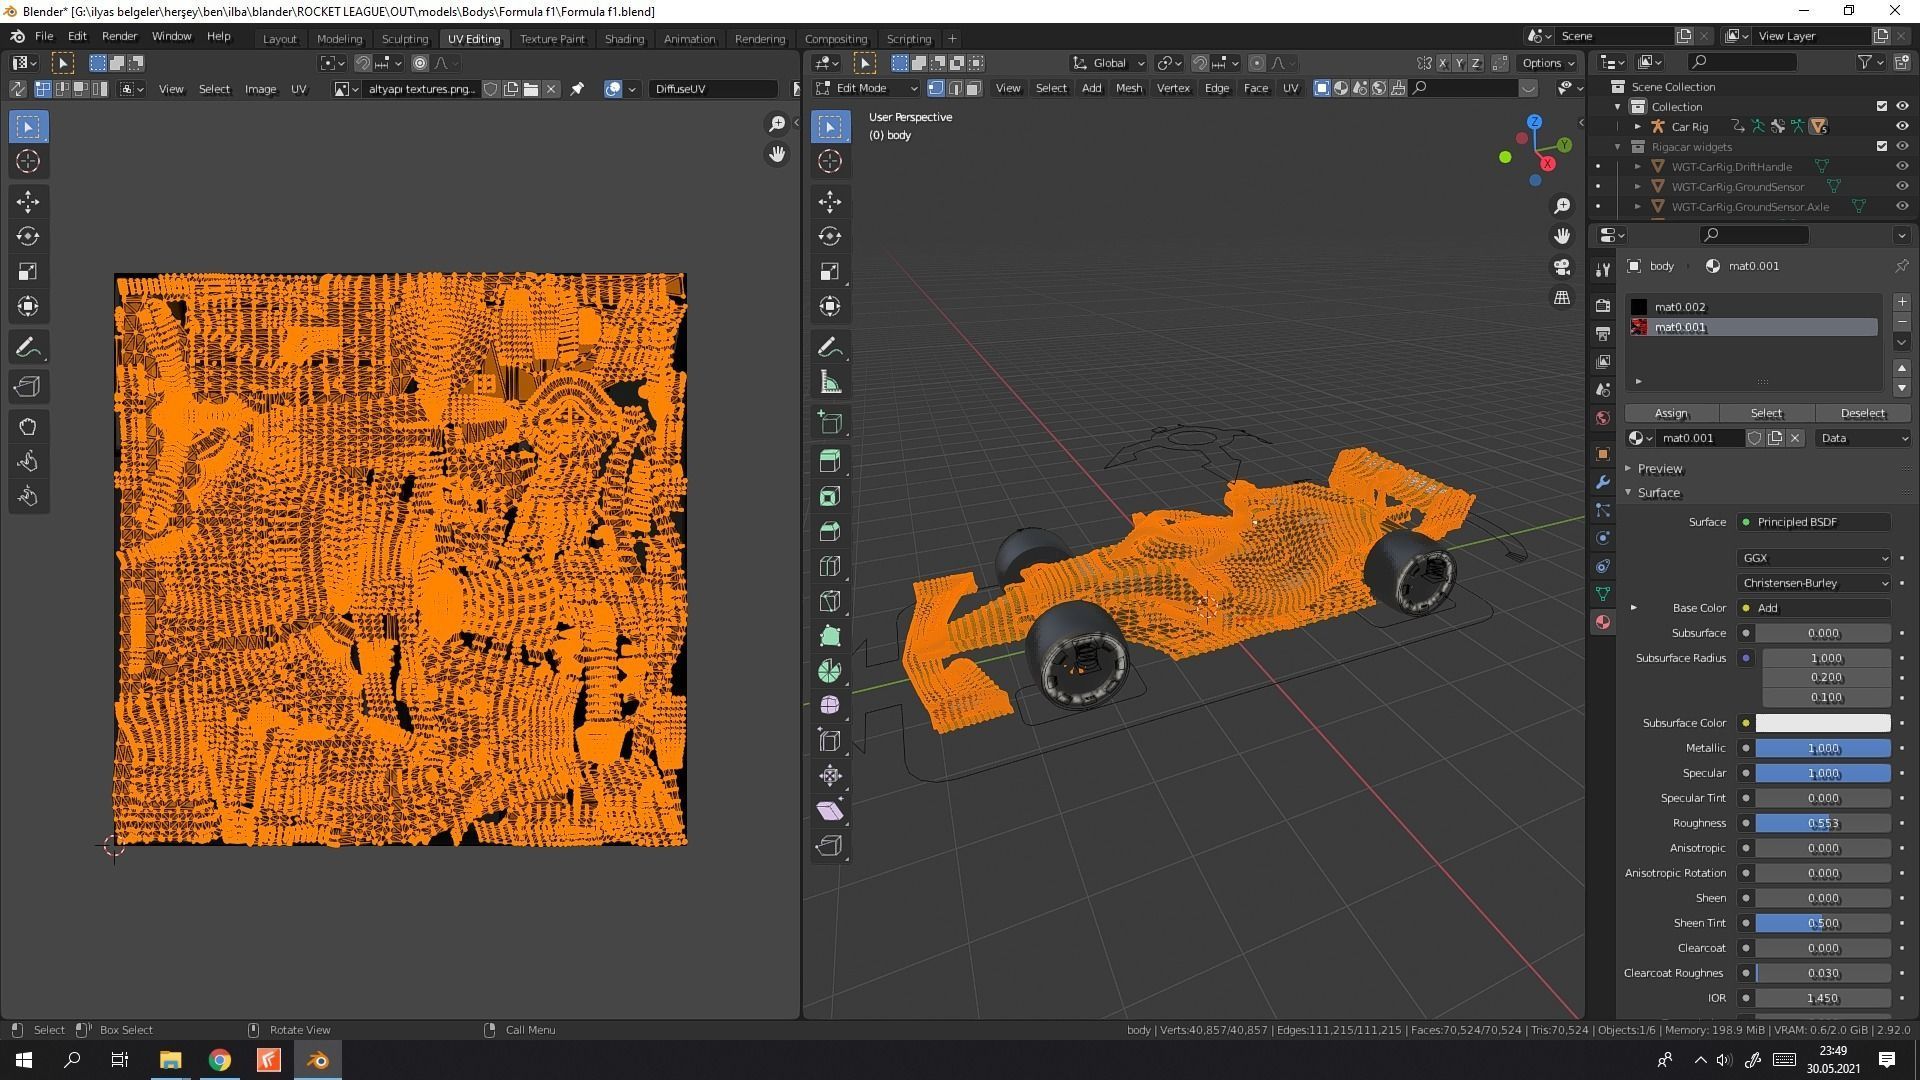This screenshot has height=1080, width=1920.
Task: Select the Loop Cut tool
Action: click(x=829, y=567)
